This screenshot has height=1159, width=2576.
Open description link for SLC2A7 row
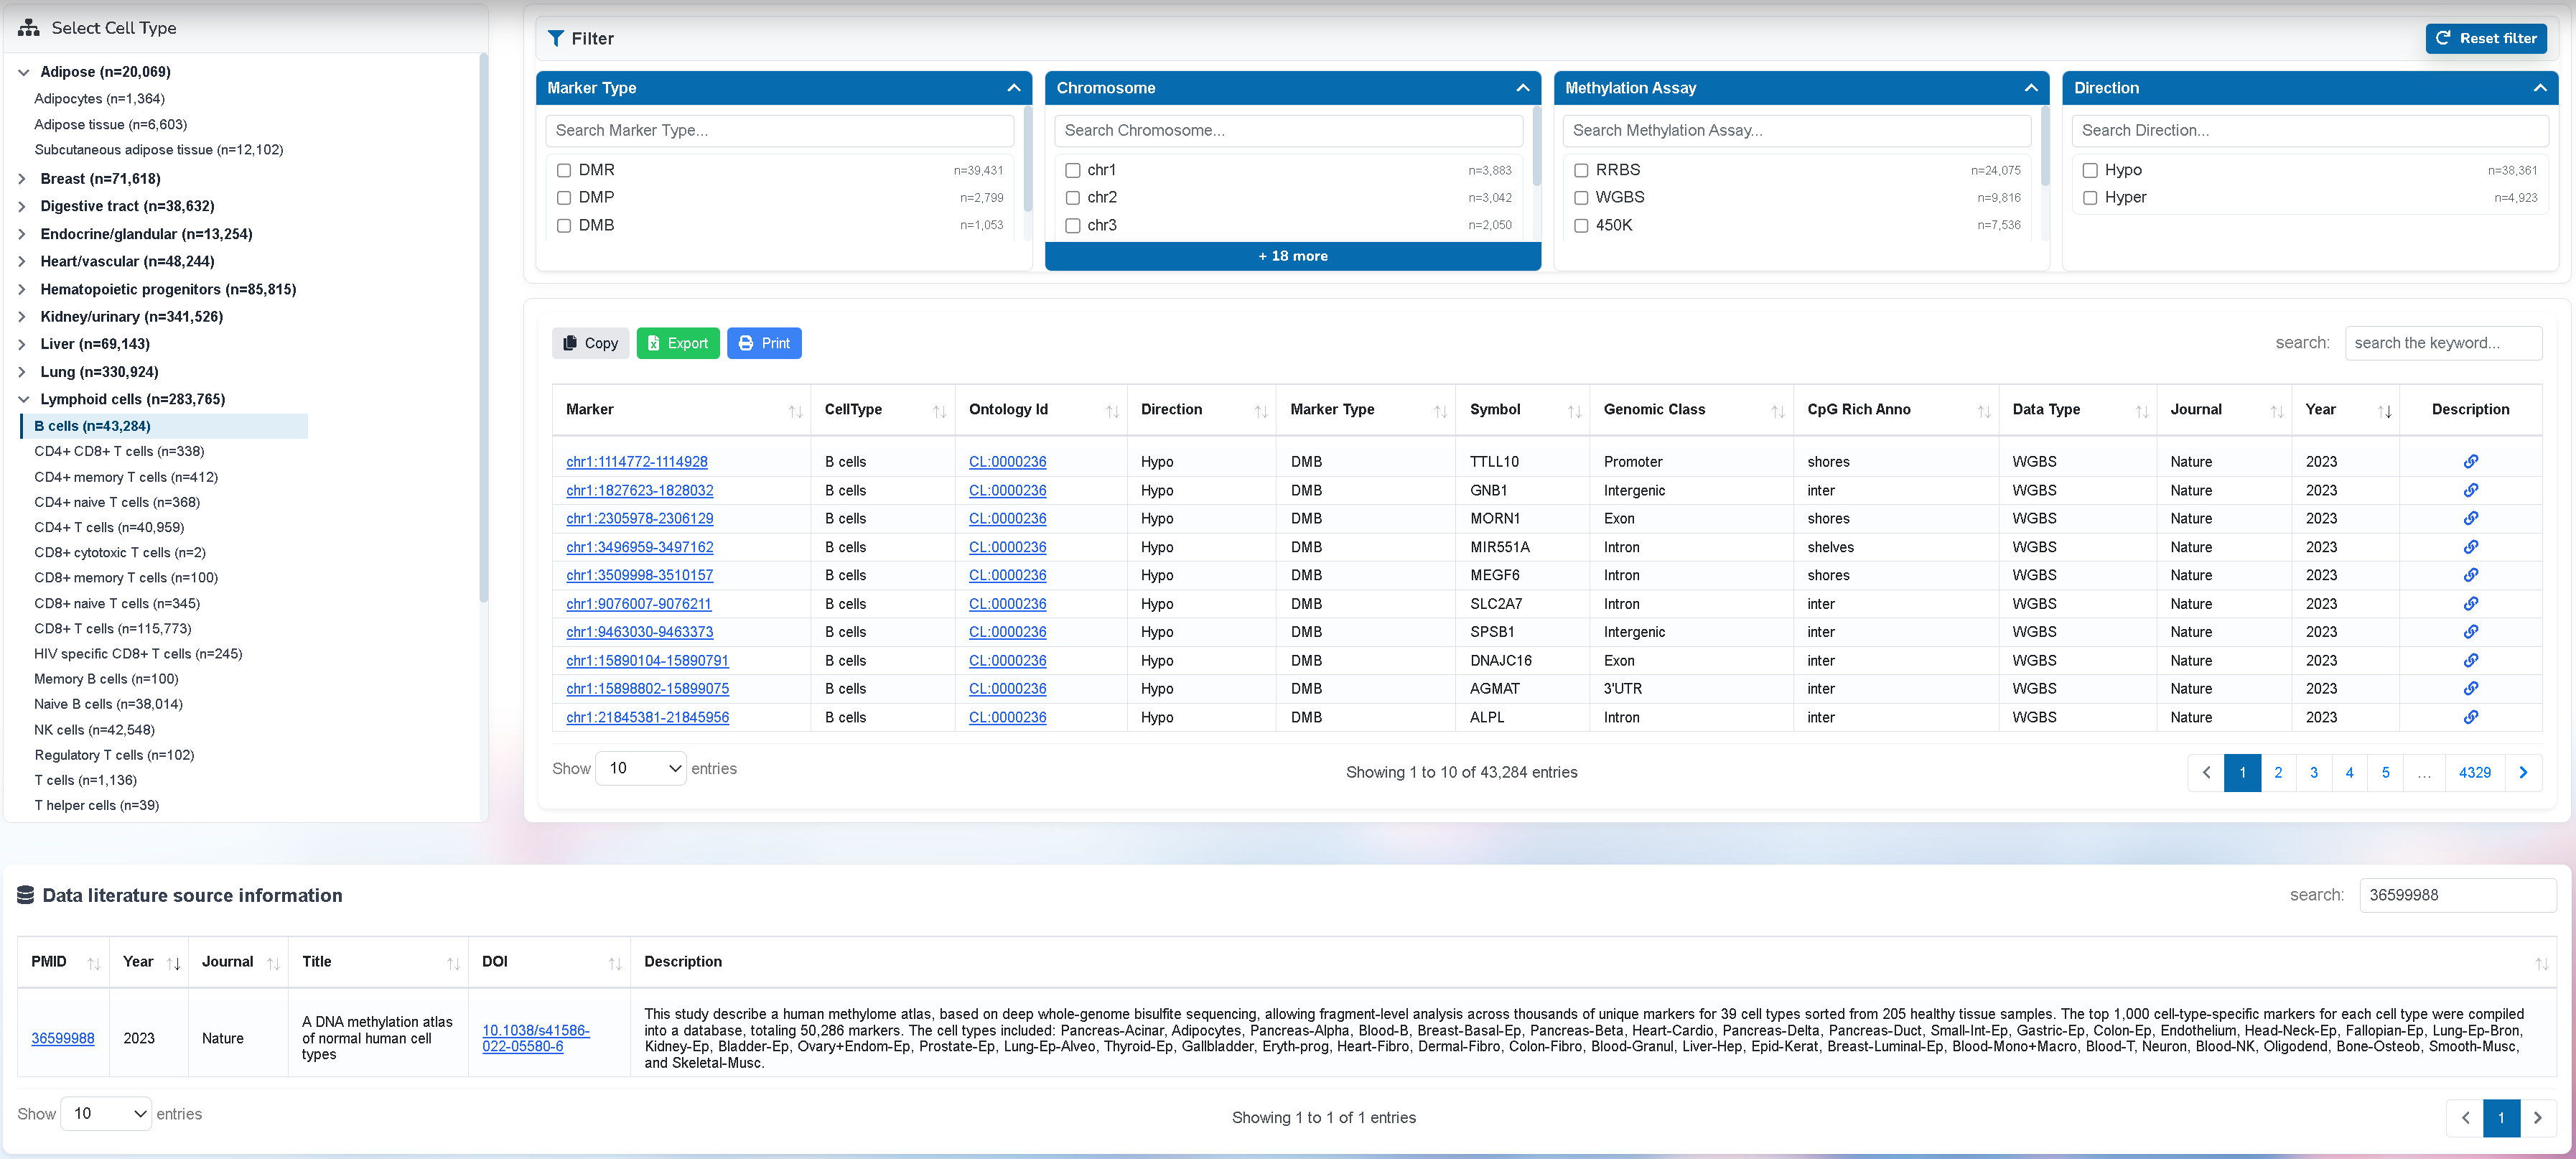pos(2470,604)
